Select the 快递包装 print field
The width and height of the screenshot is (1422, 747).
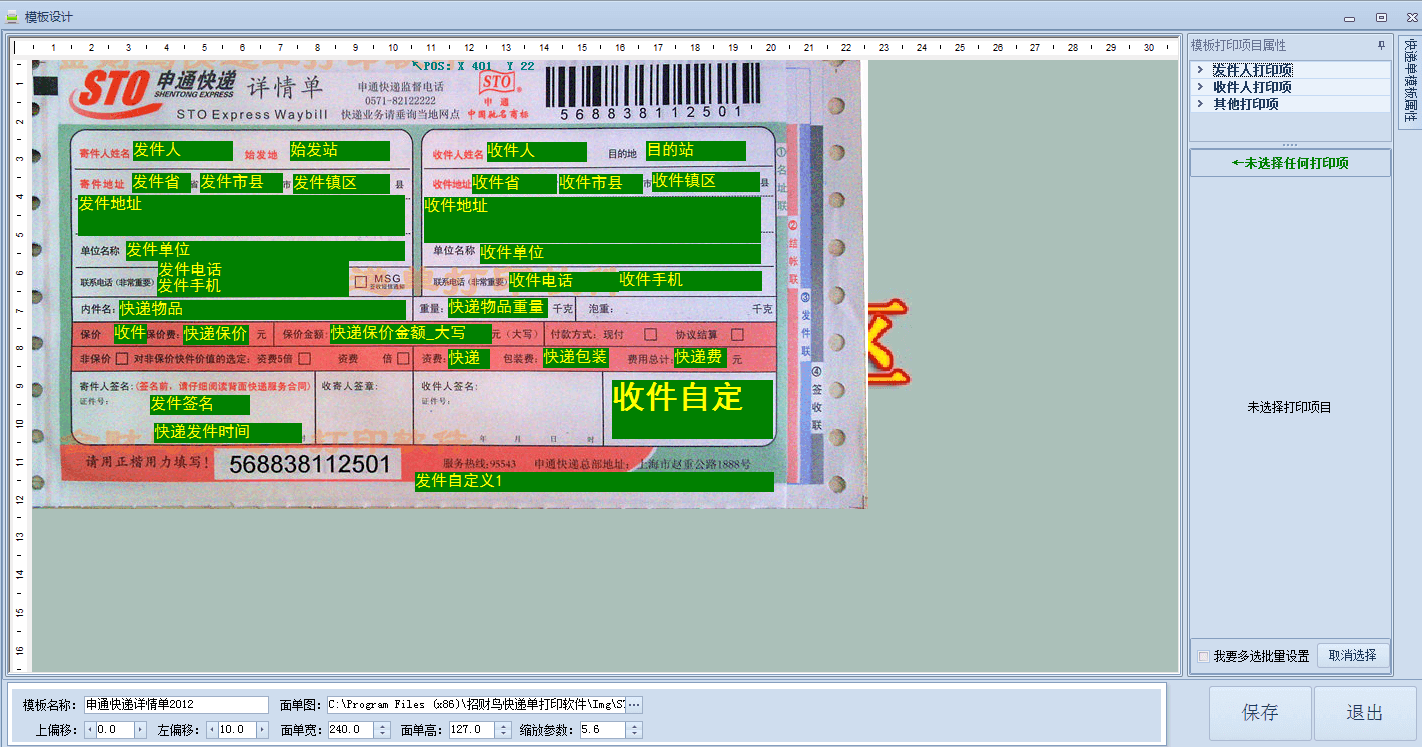(576, 357)
